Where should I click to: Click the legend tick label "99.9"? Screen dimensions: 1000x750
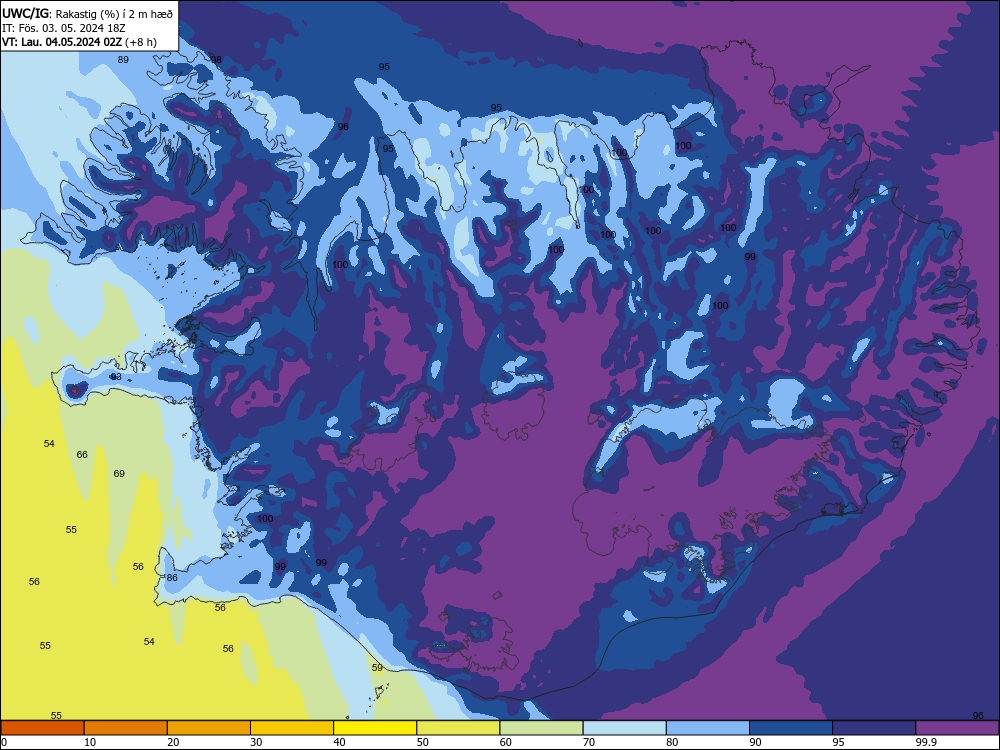pyautogui.click(x=926, y=742)
